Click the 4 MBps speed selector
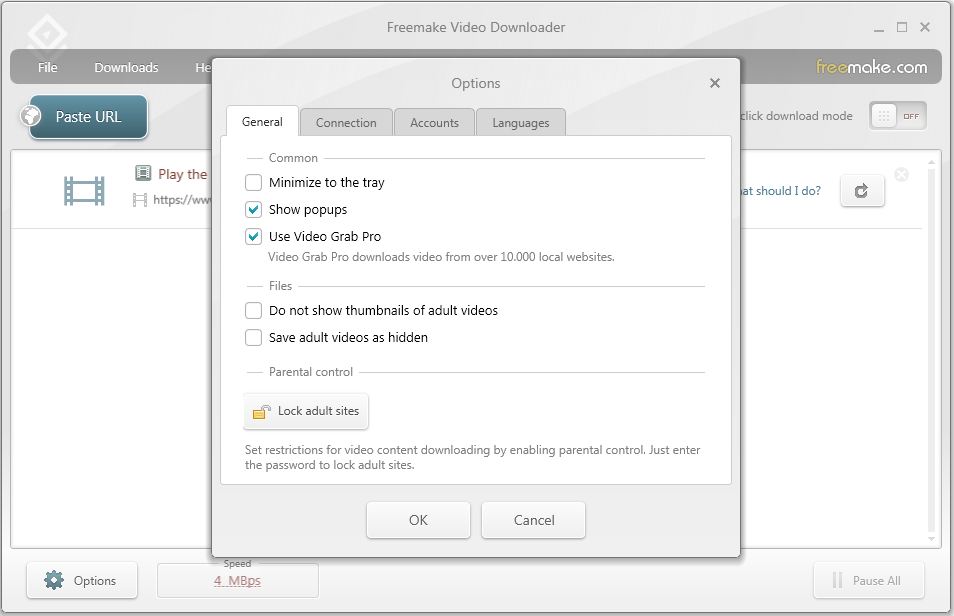This screenshot has height=616, width=954. coord(237,581)
